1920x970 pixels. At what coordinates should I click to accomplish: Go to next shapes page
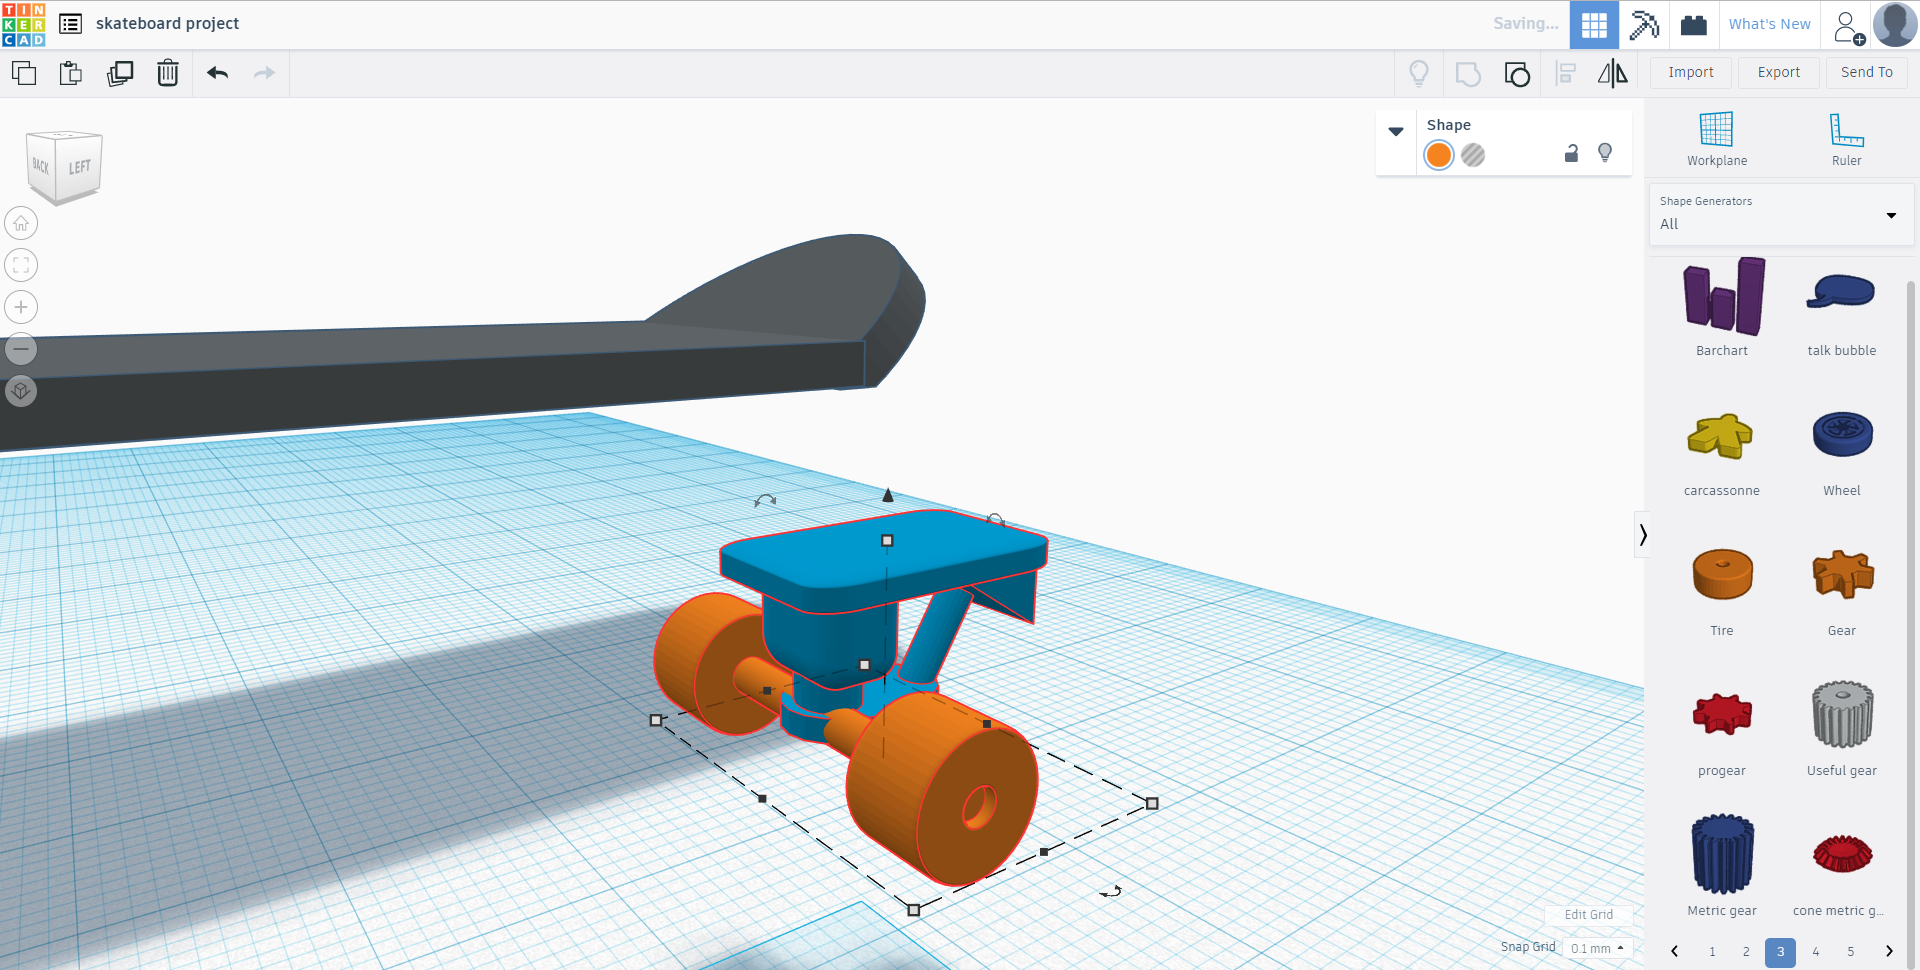click(x=1889, y=951)
